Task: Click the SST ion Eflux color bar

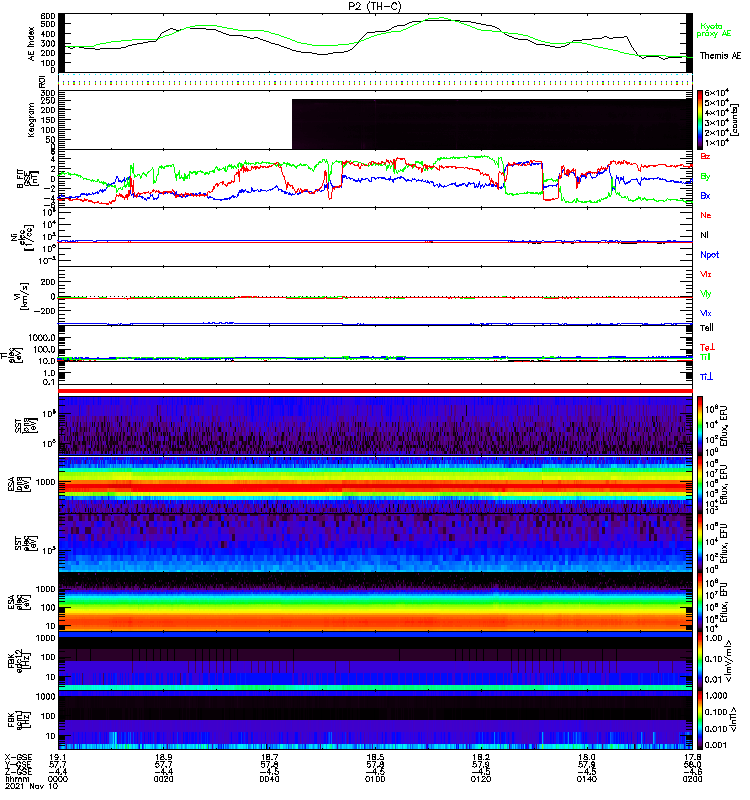Action: (x=700, y=425)
